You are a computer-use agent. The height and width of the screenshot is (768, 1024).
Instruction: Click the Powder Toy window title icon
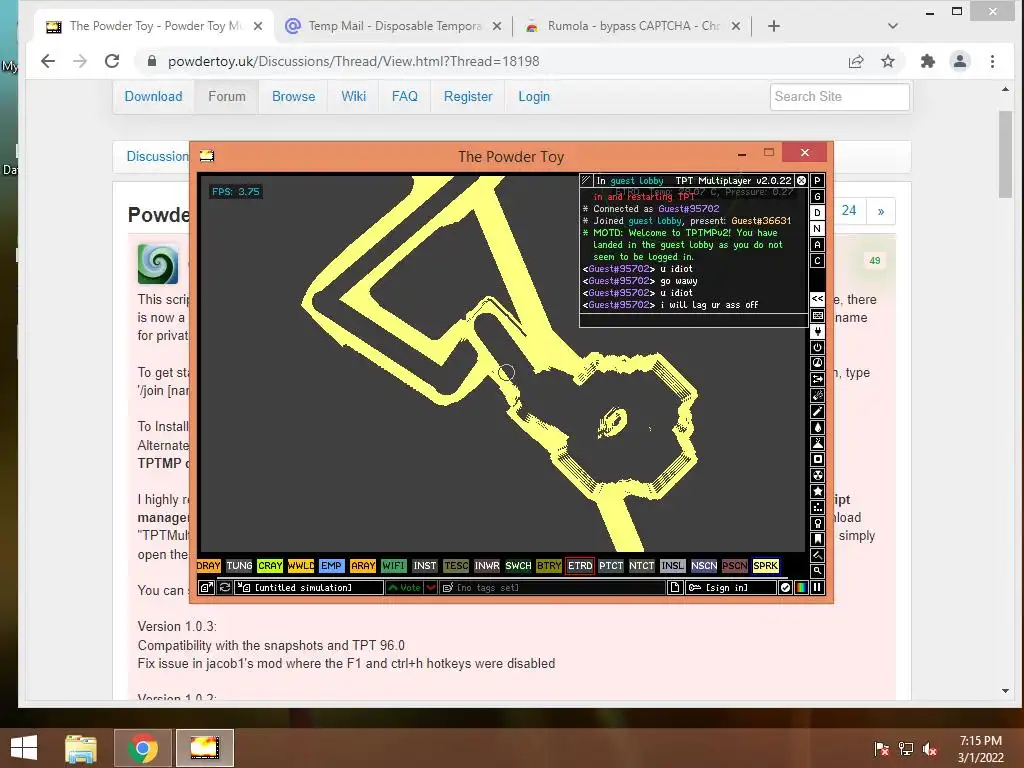click(207, 155)
